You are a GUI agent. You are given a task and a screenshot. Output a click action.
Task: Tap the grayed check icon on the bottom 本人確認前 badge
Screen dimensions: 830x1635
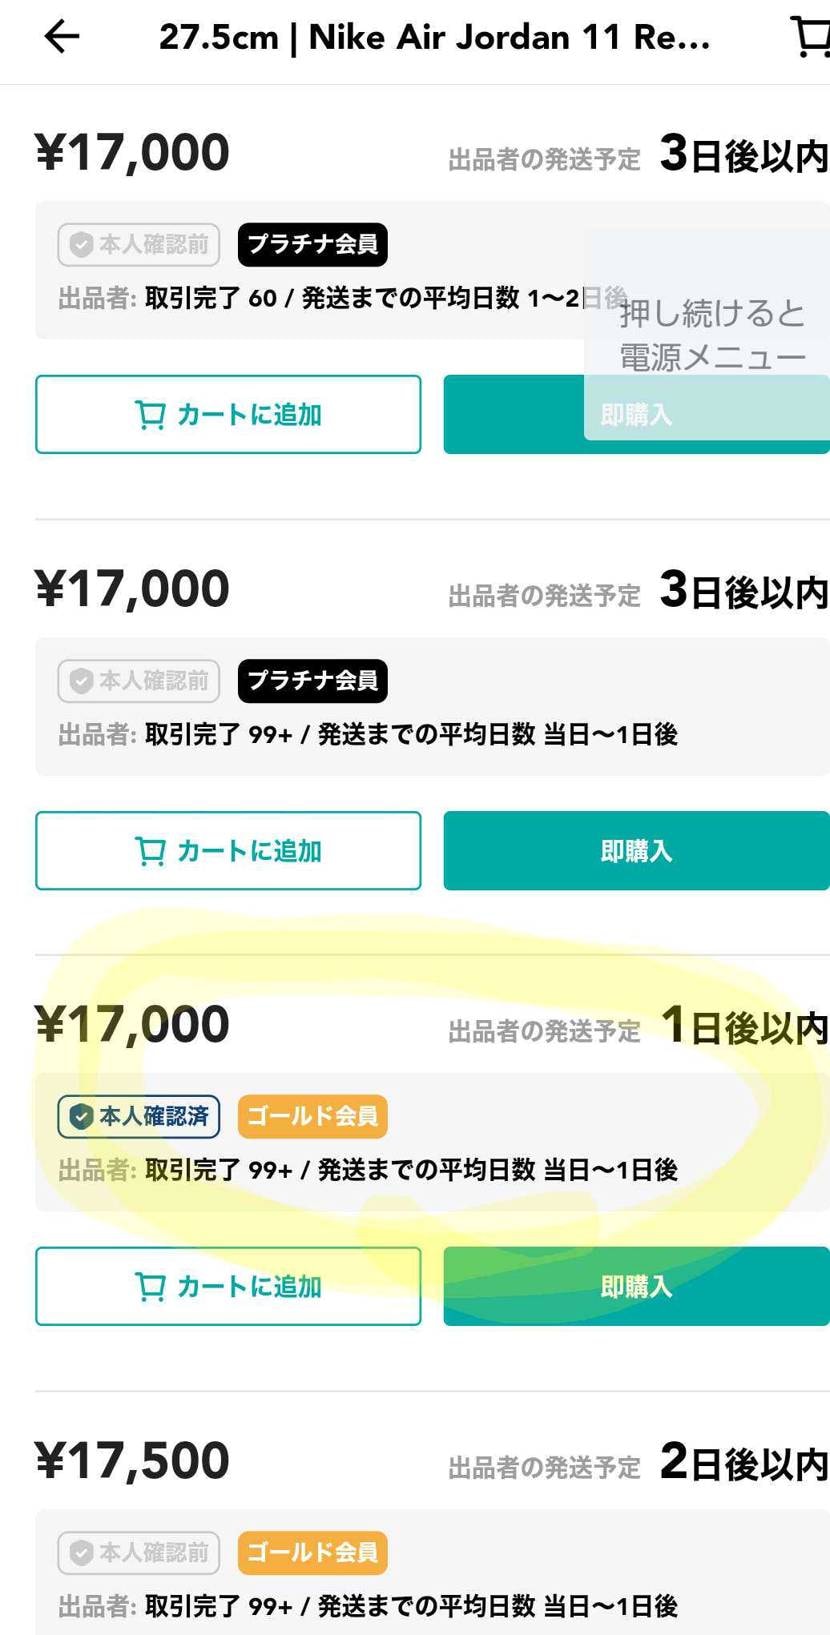tap(81, 1553)
